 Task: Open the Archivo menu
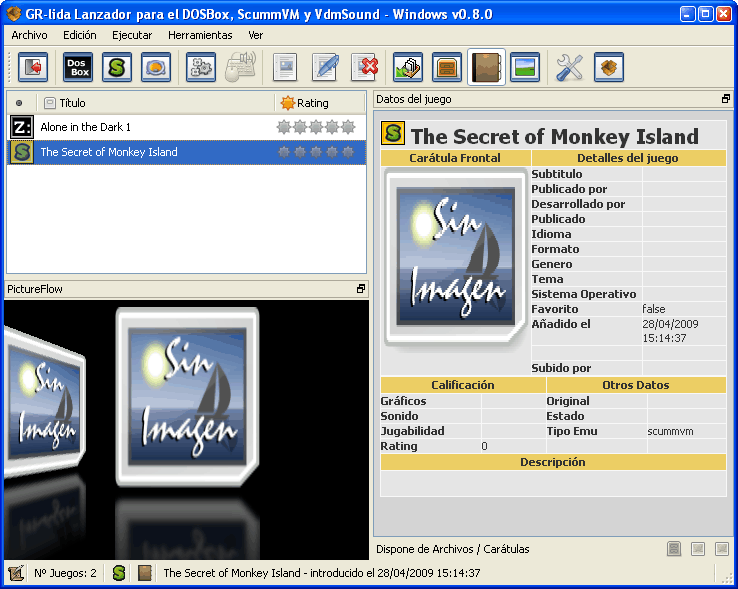pyautogui.click(x=29, y=35)
